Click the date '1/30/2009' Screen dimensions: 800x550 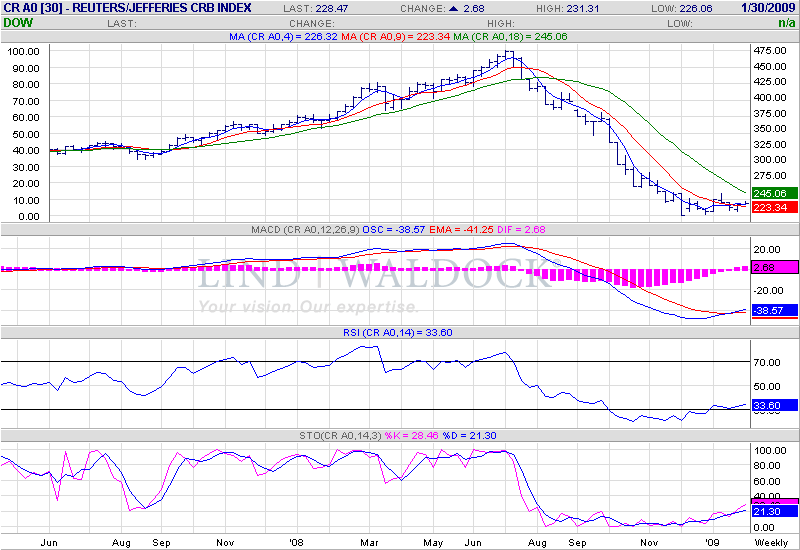point(768,8)
